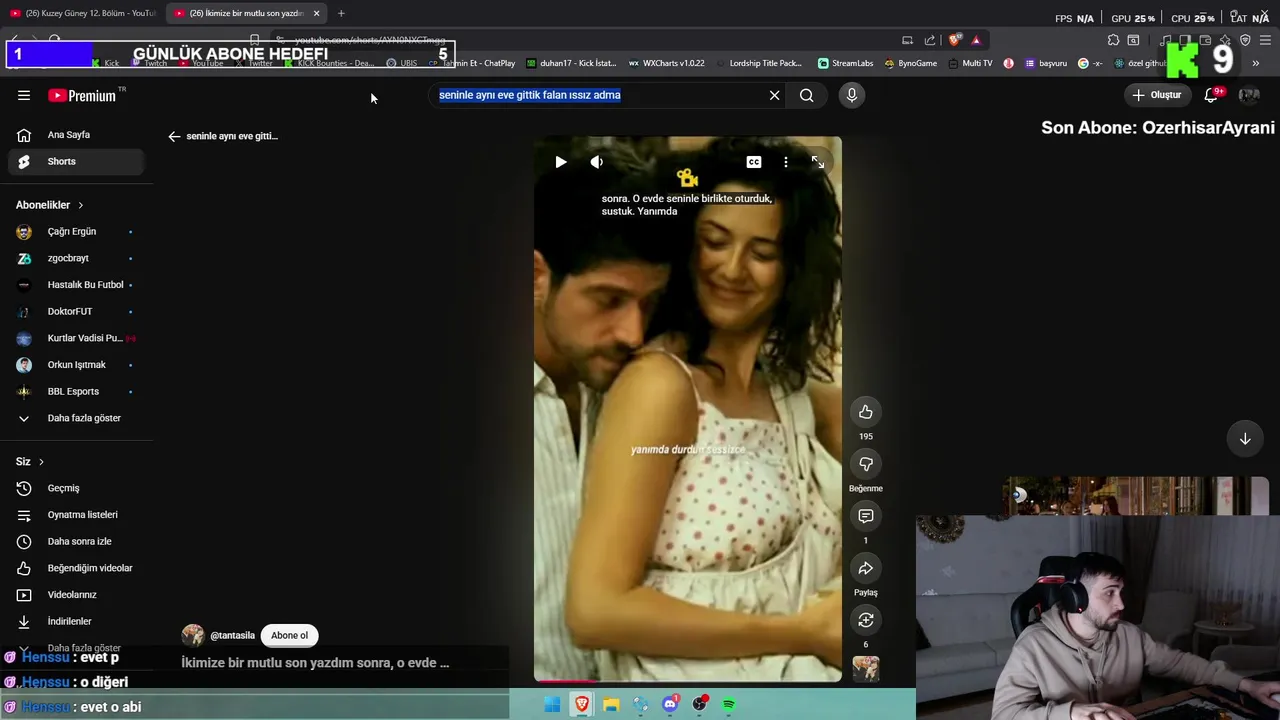Start voice search with microphone
This screenshot has height=720, width=1280.
pos(851,95)
